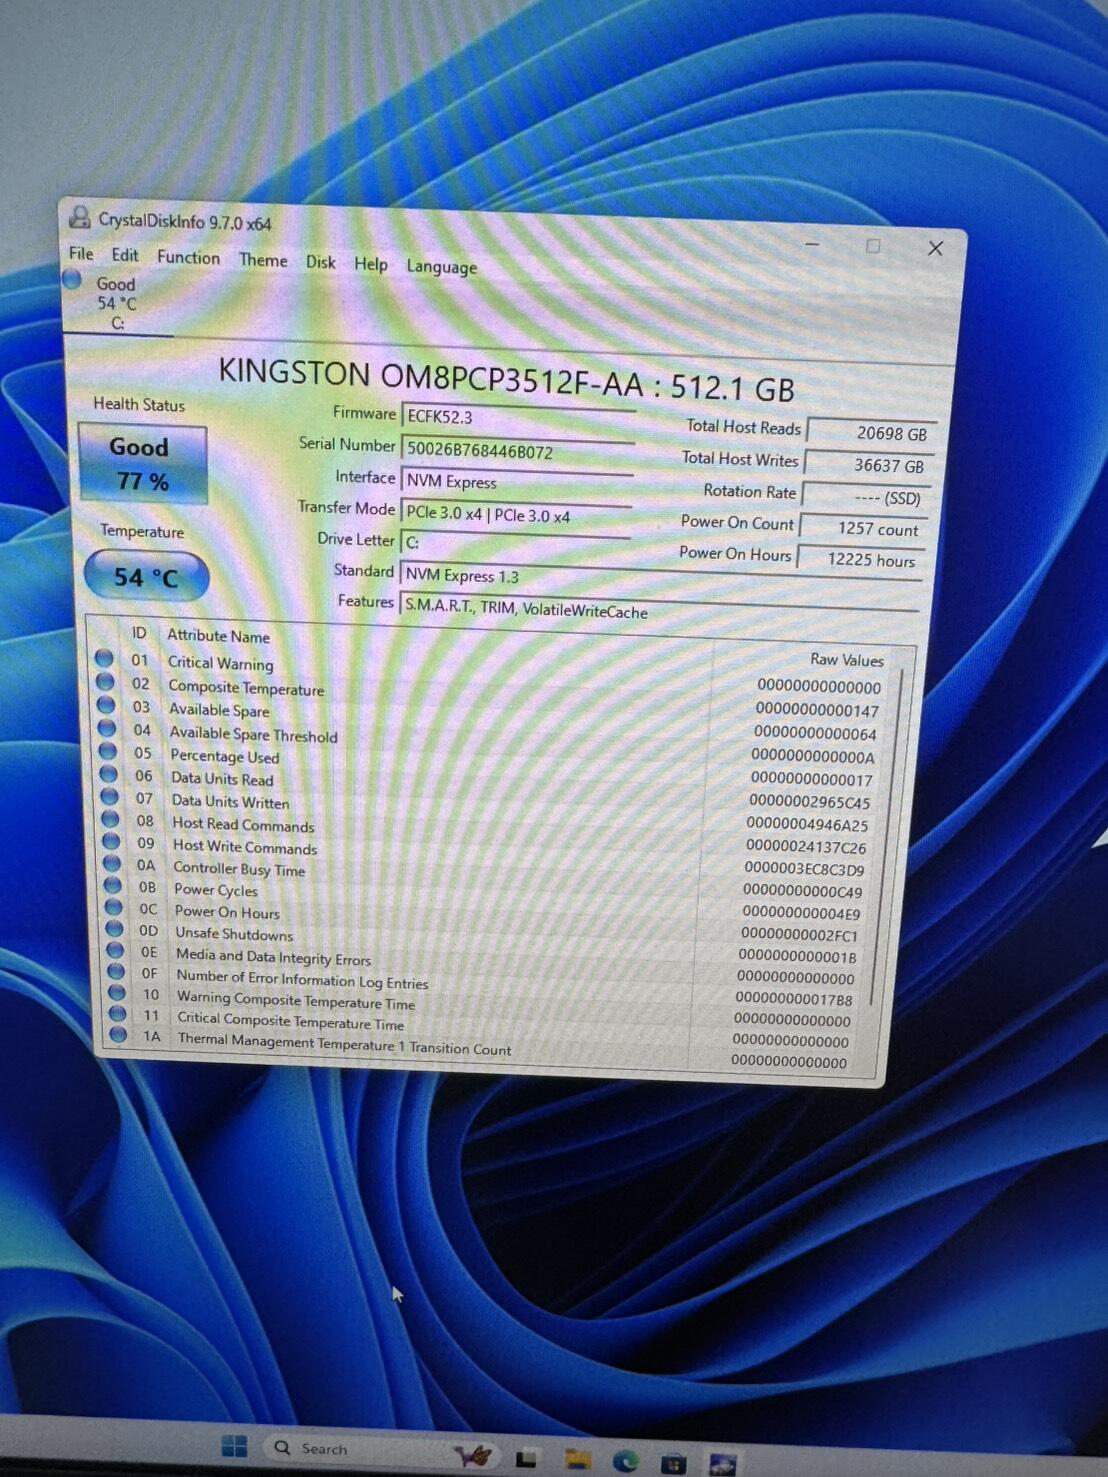Screen dimensions: 1108x1477
Task: Click the Firmware field ECFK52.3
Action: point(518,418)
